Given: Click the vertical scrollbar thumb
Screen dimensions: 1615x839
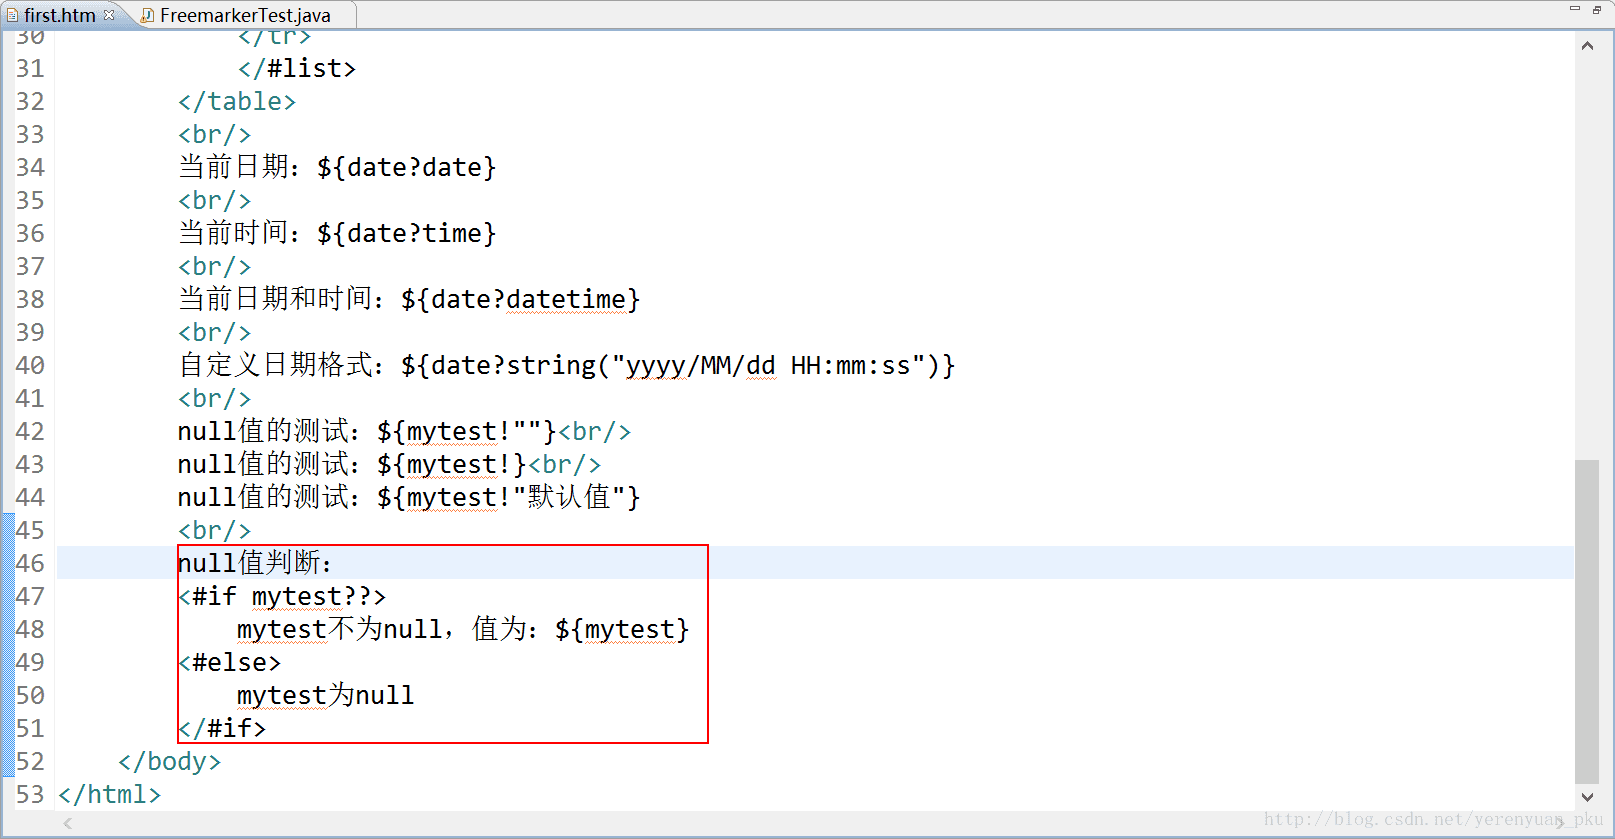Looking at the screenshot, I should (1587, 622).
